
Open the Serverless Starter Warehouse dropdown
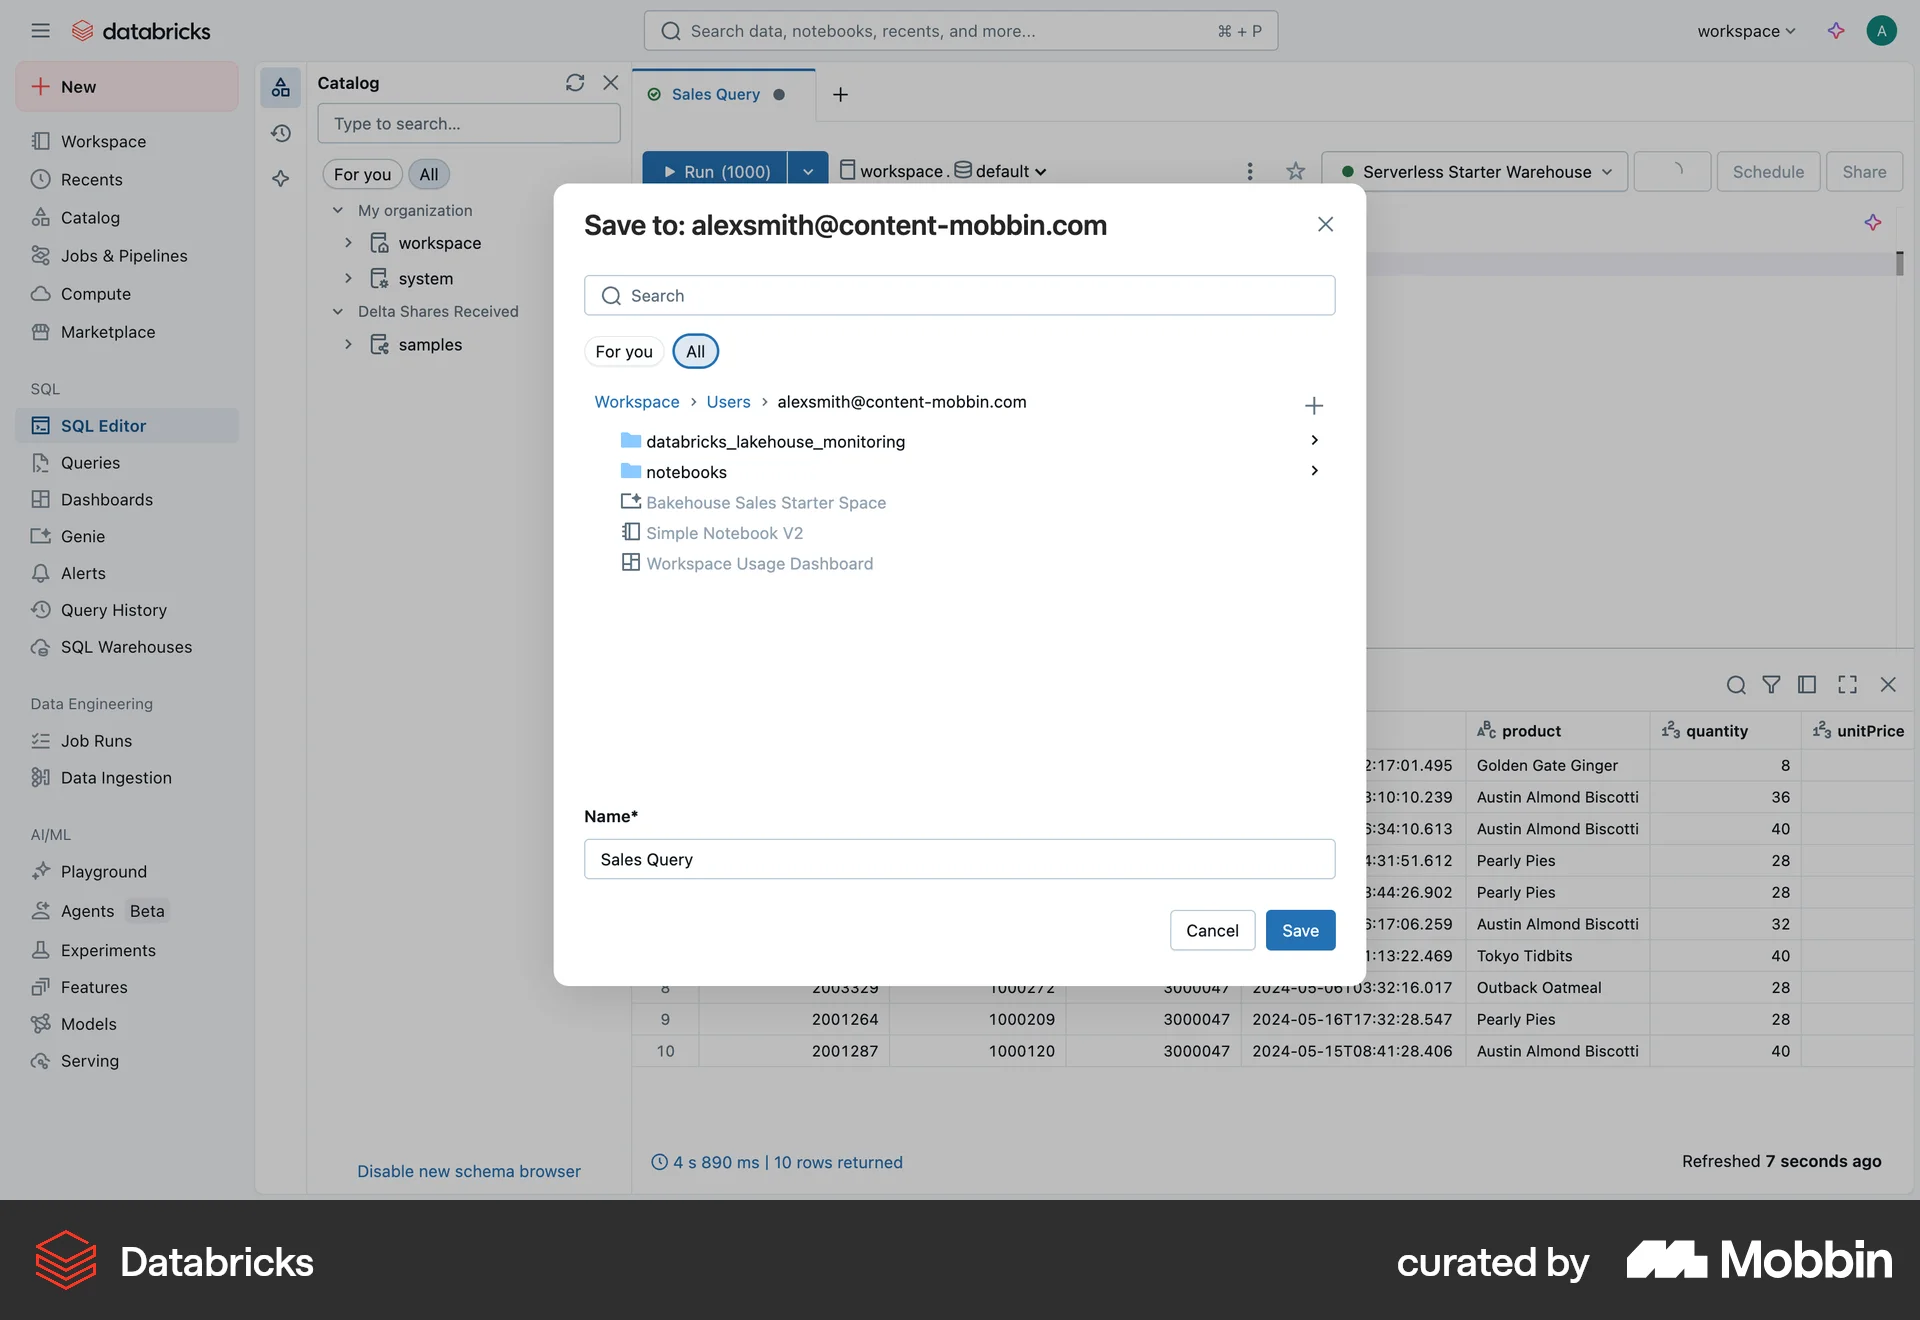pos(1475,171)
